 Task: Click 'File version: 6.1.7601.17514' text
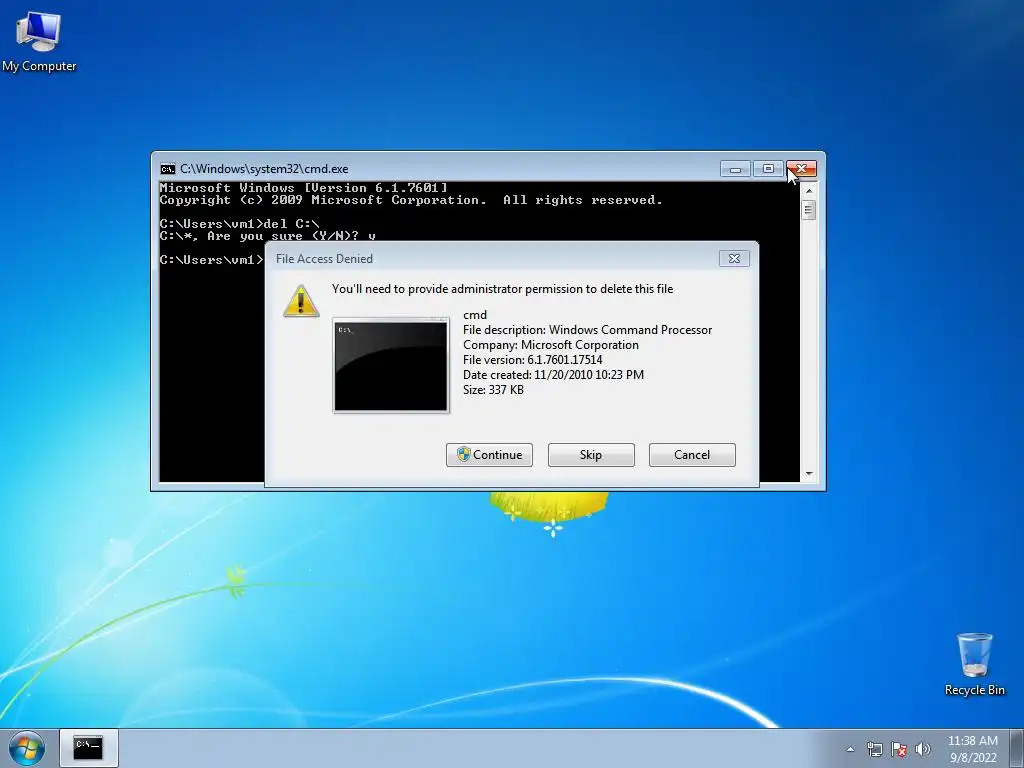532,360
